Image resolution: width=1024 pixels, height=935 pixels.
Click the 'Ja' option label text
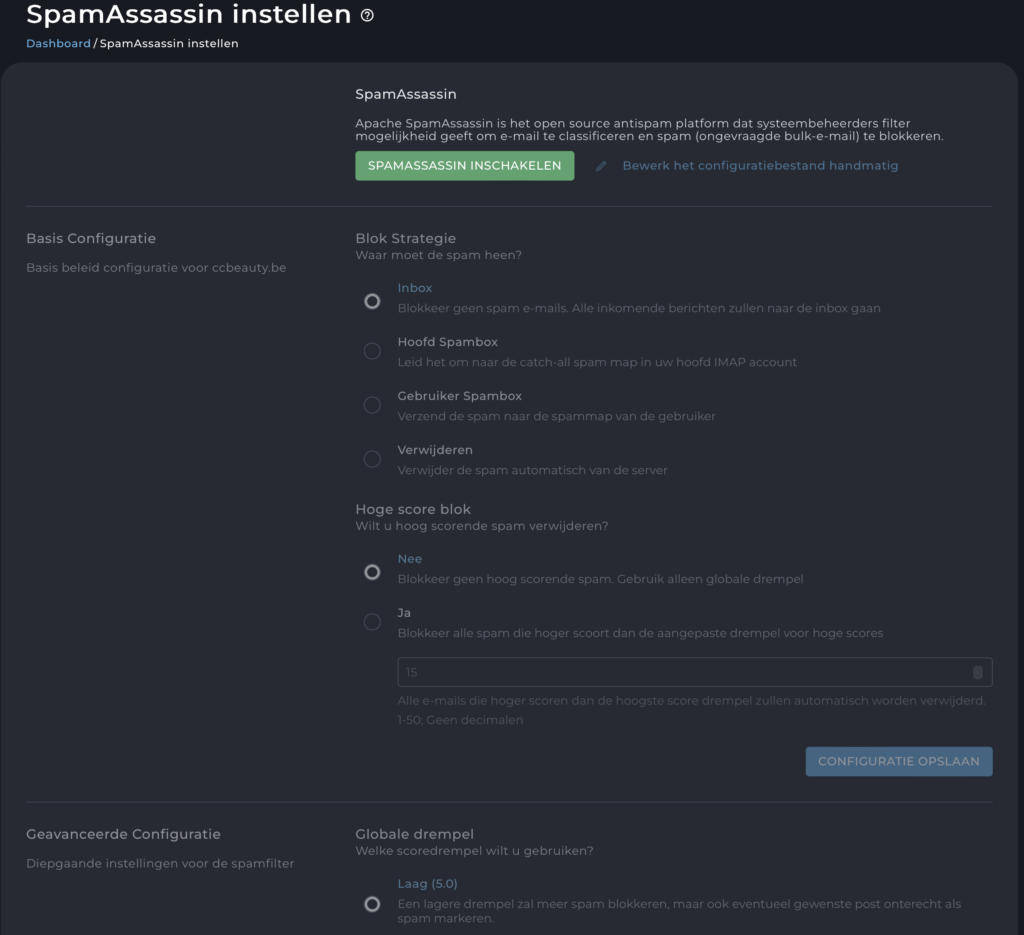[x=404, y=613]
